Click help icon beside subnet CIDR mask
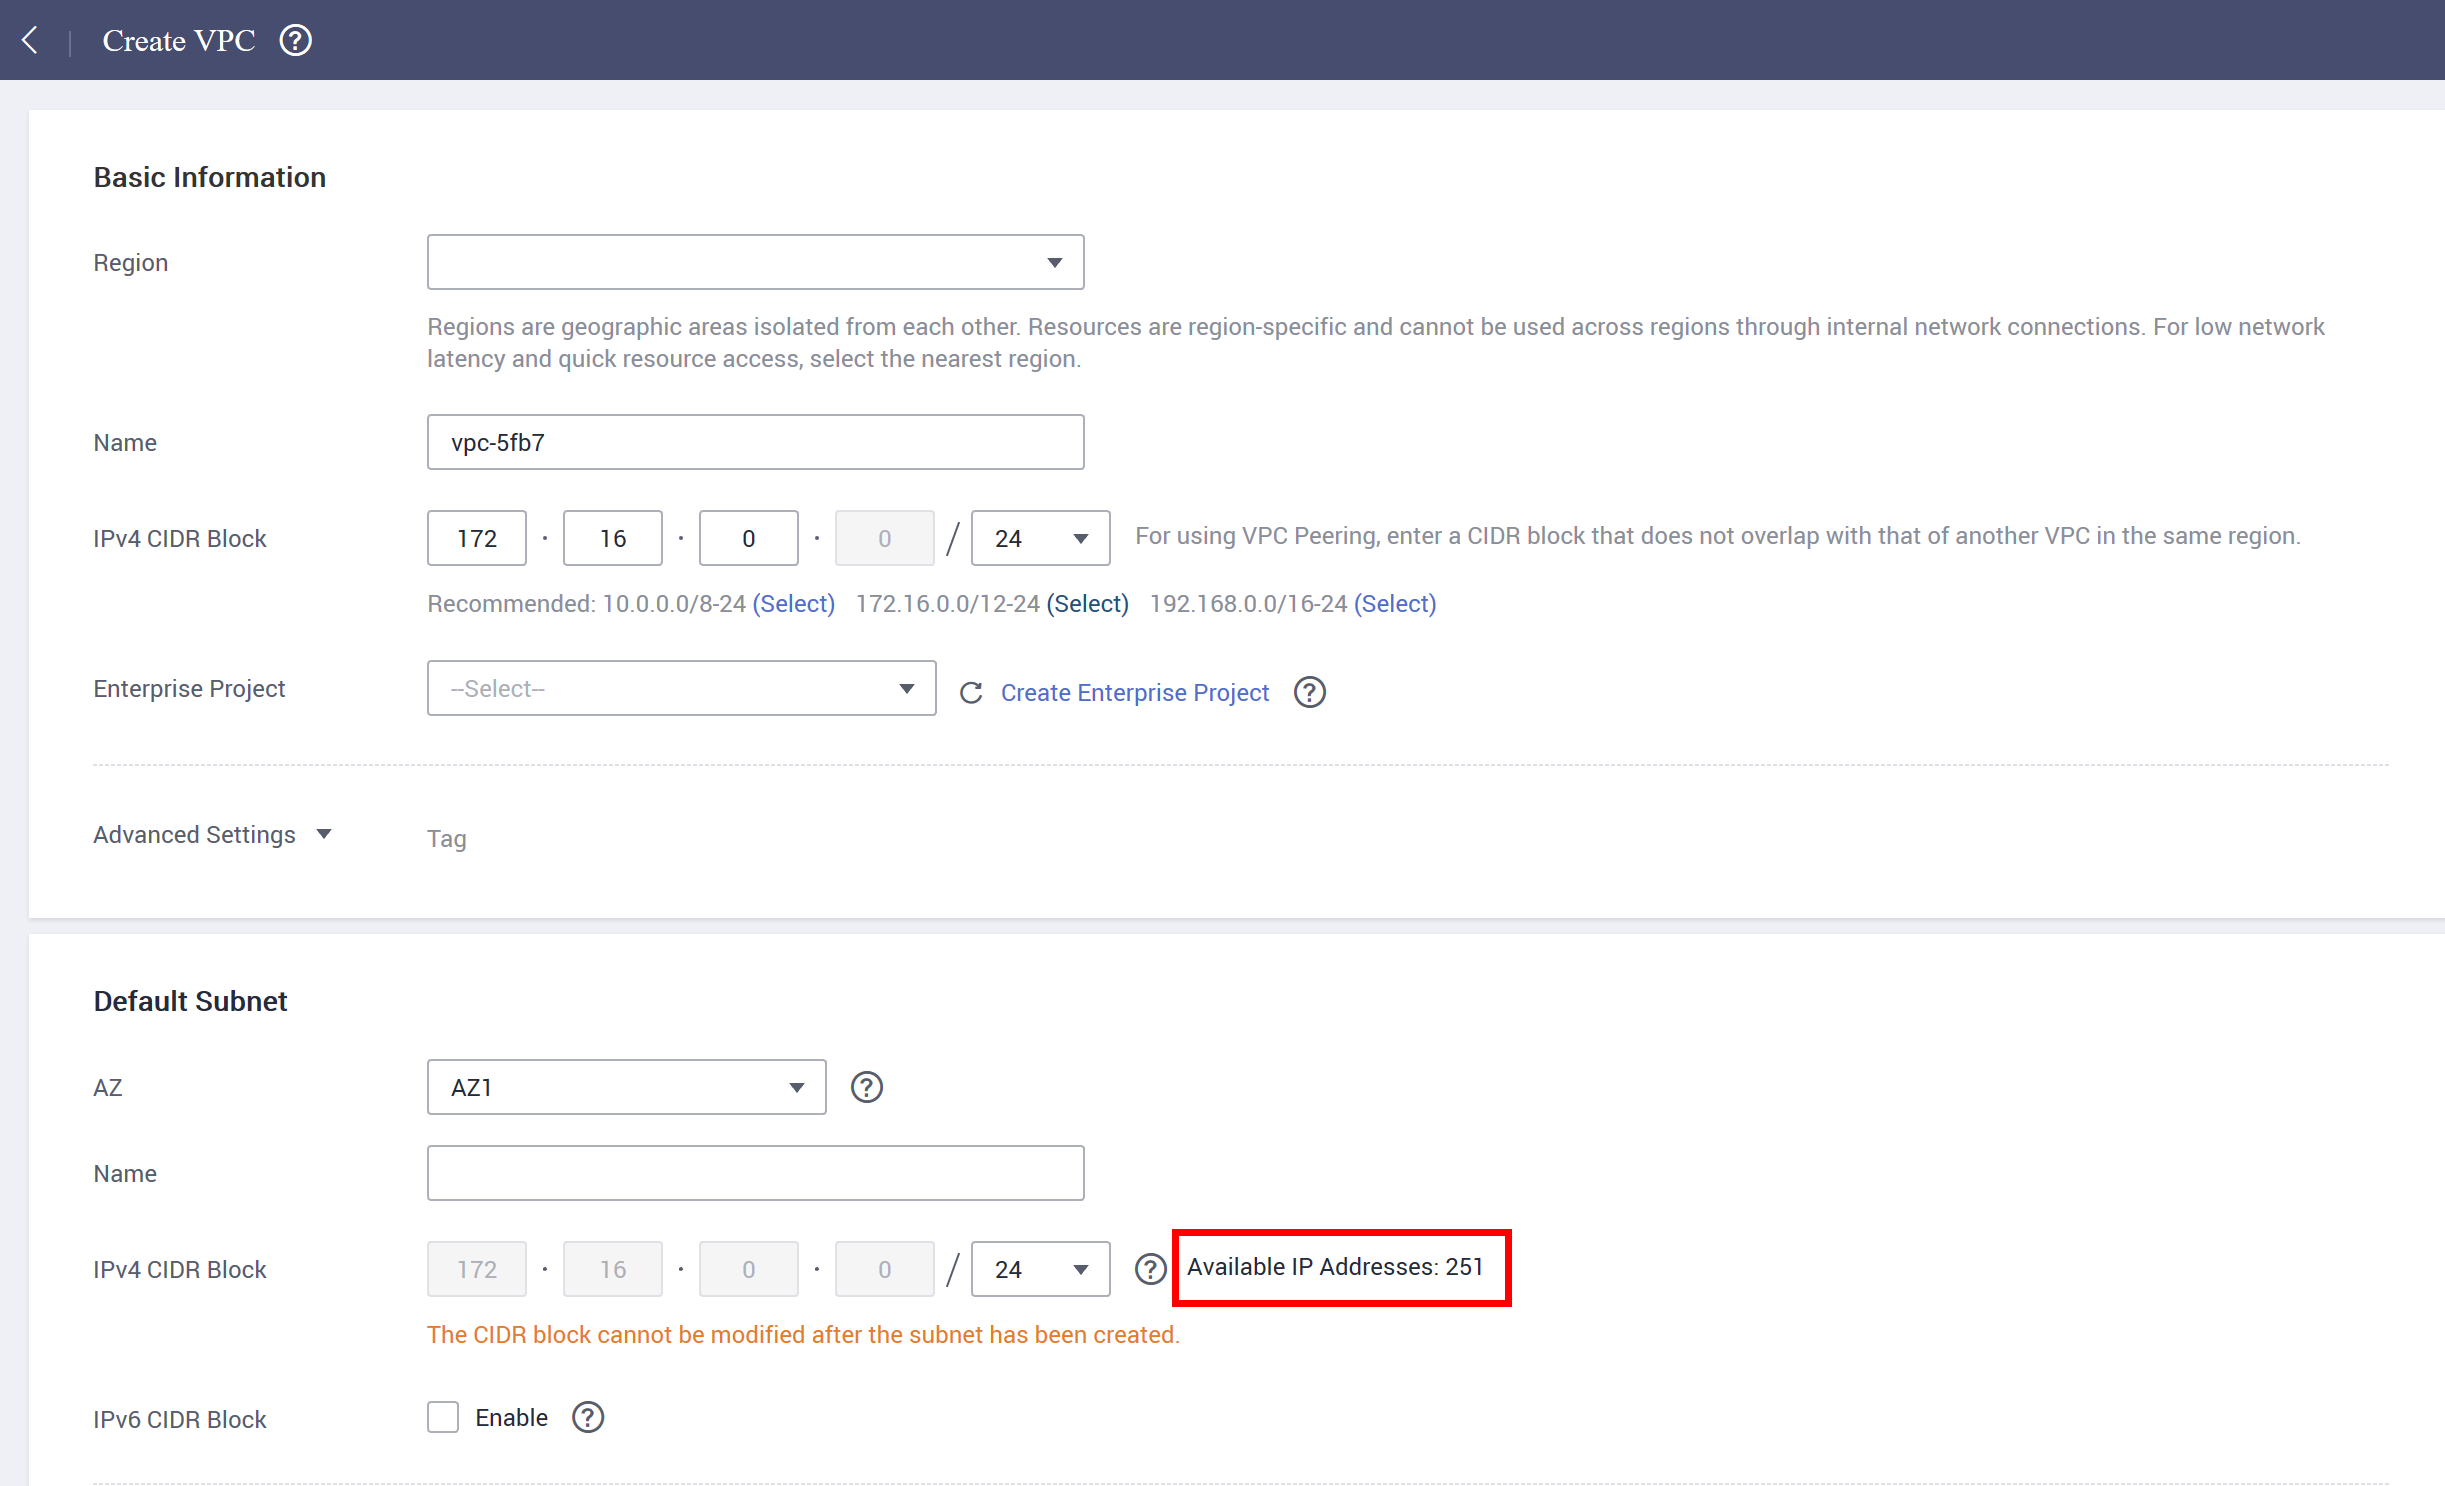This screenshot has width=2445, height=1486. (x=1150, y=1268)
